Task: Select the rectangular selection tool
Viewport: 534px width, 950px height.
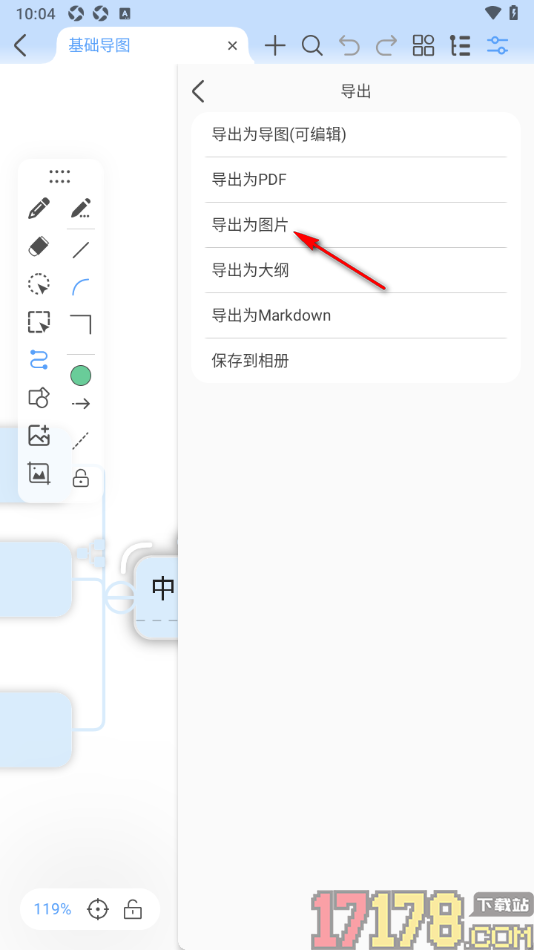Action: (x=39, y=322)
